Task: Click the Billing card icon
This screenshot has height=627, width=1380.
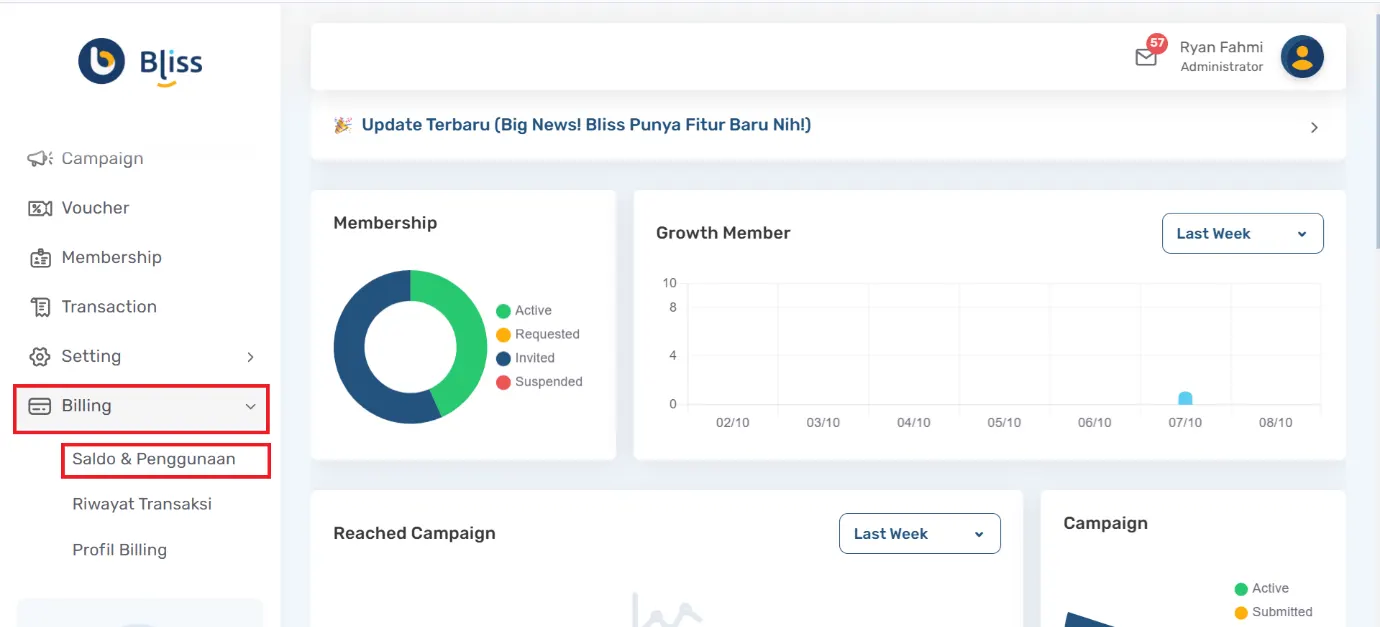Action: point(40,406)
